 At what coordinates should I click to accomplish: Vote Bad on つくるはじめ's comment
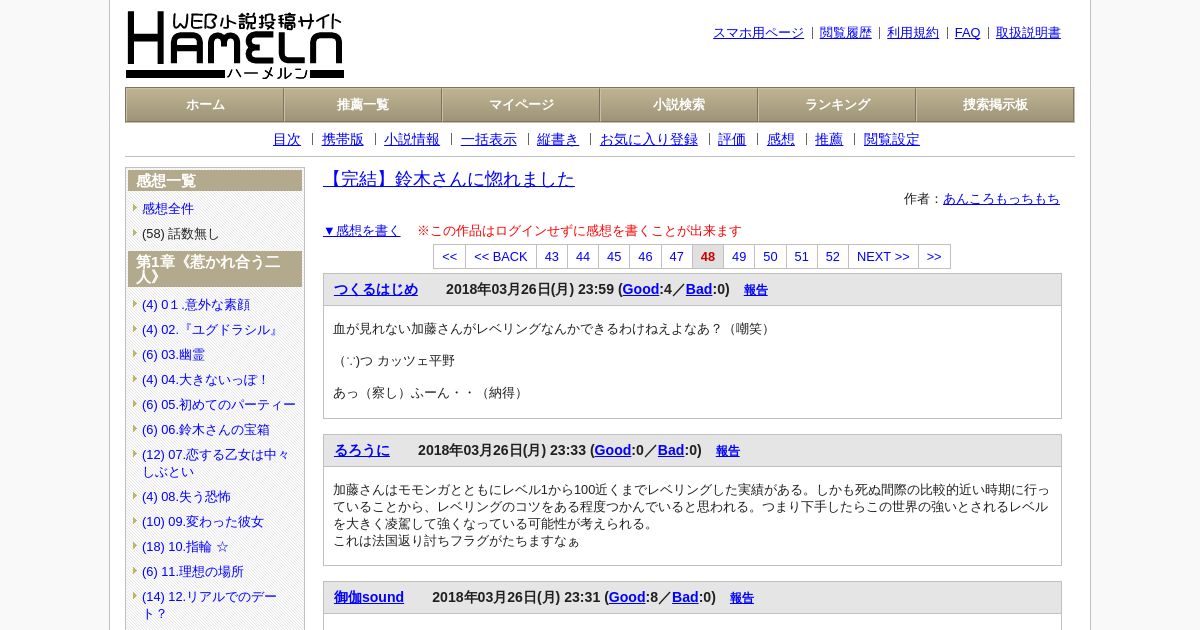pos(699,290)
